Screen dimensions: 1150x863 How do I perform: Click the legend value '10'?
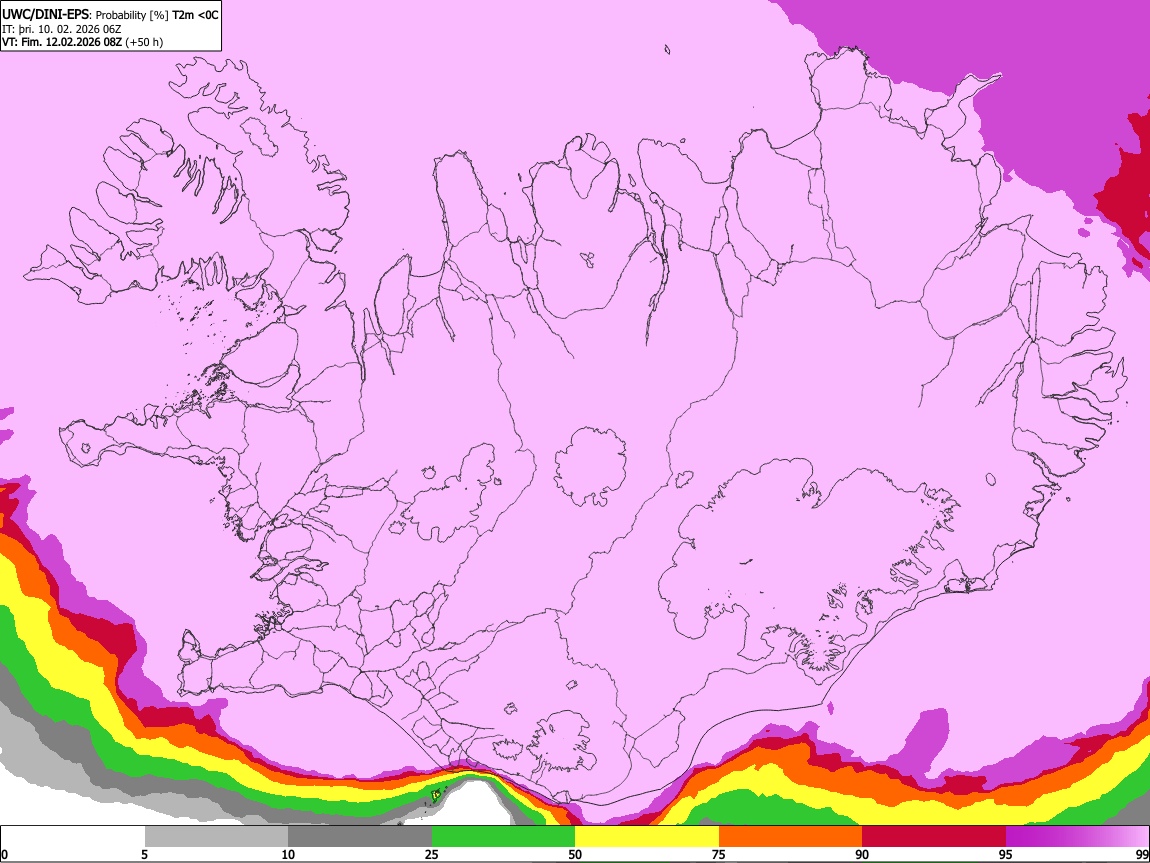(x=288, y=854)
